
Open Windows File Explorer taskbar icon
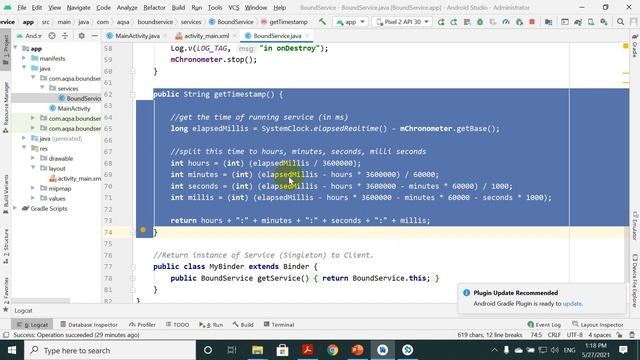coord(257,350)
